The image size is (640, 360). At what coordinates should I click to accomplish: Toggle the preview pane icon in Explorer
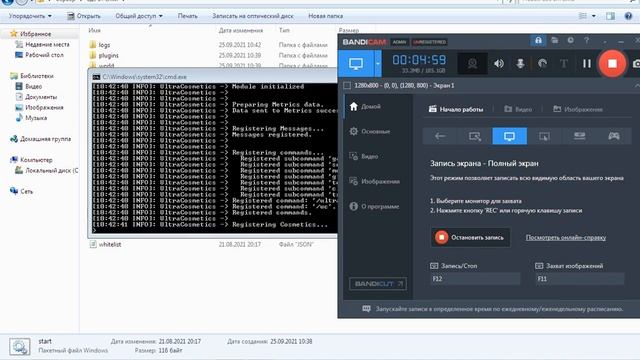click(610, 16)
